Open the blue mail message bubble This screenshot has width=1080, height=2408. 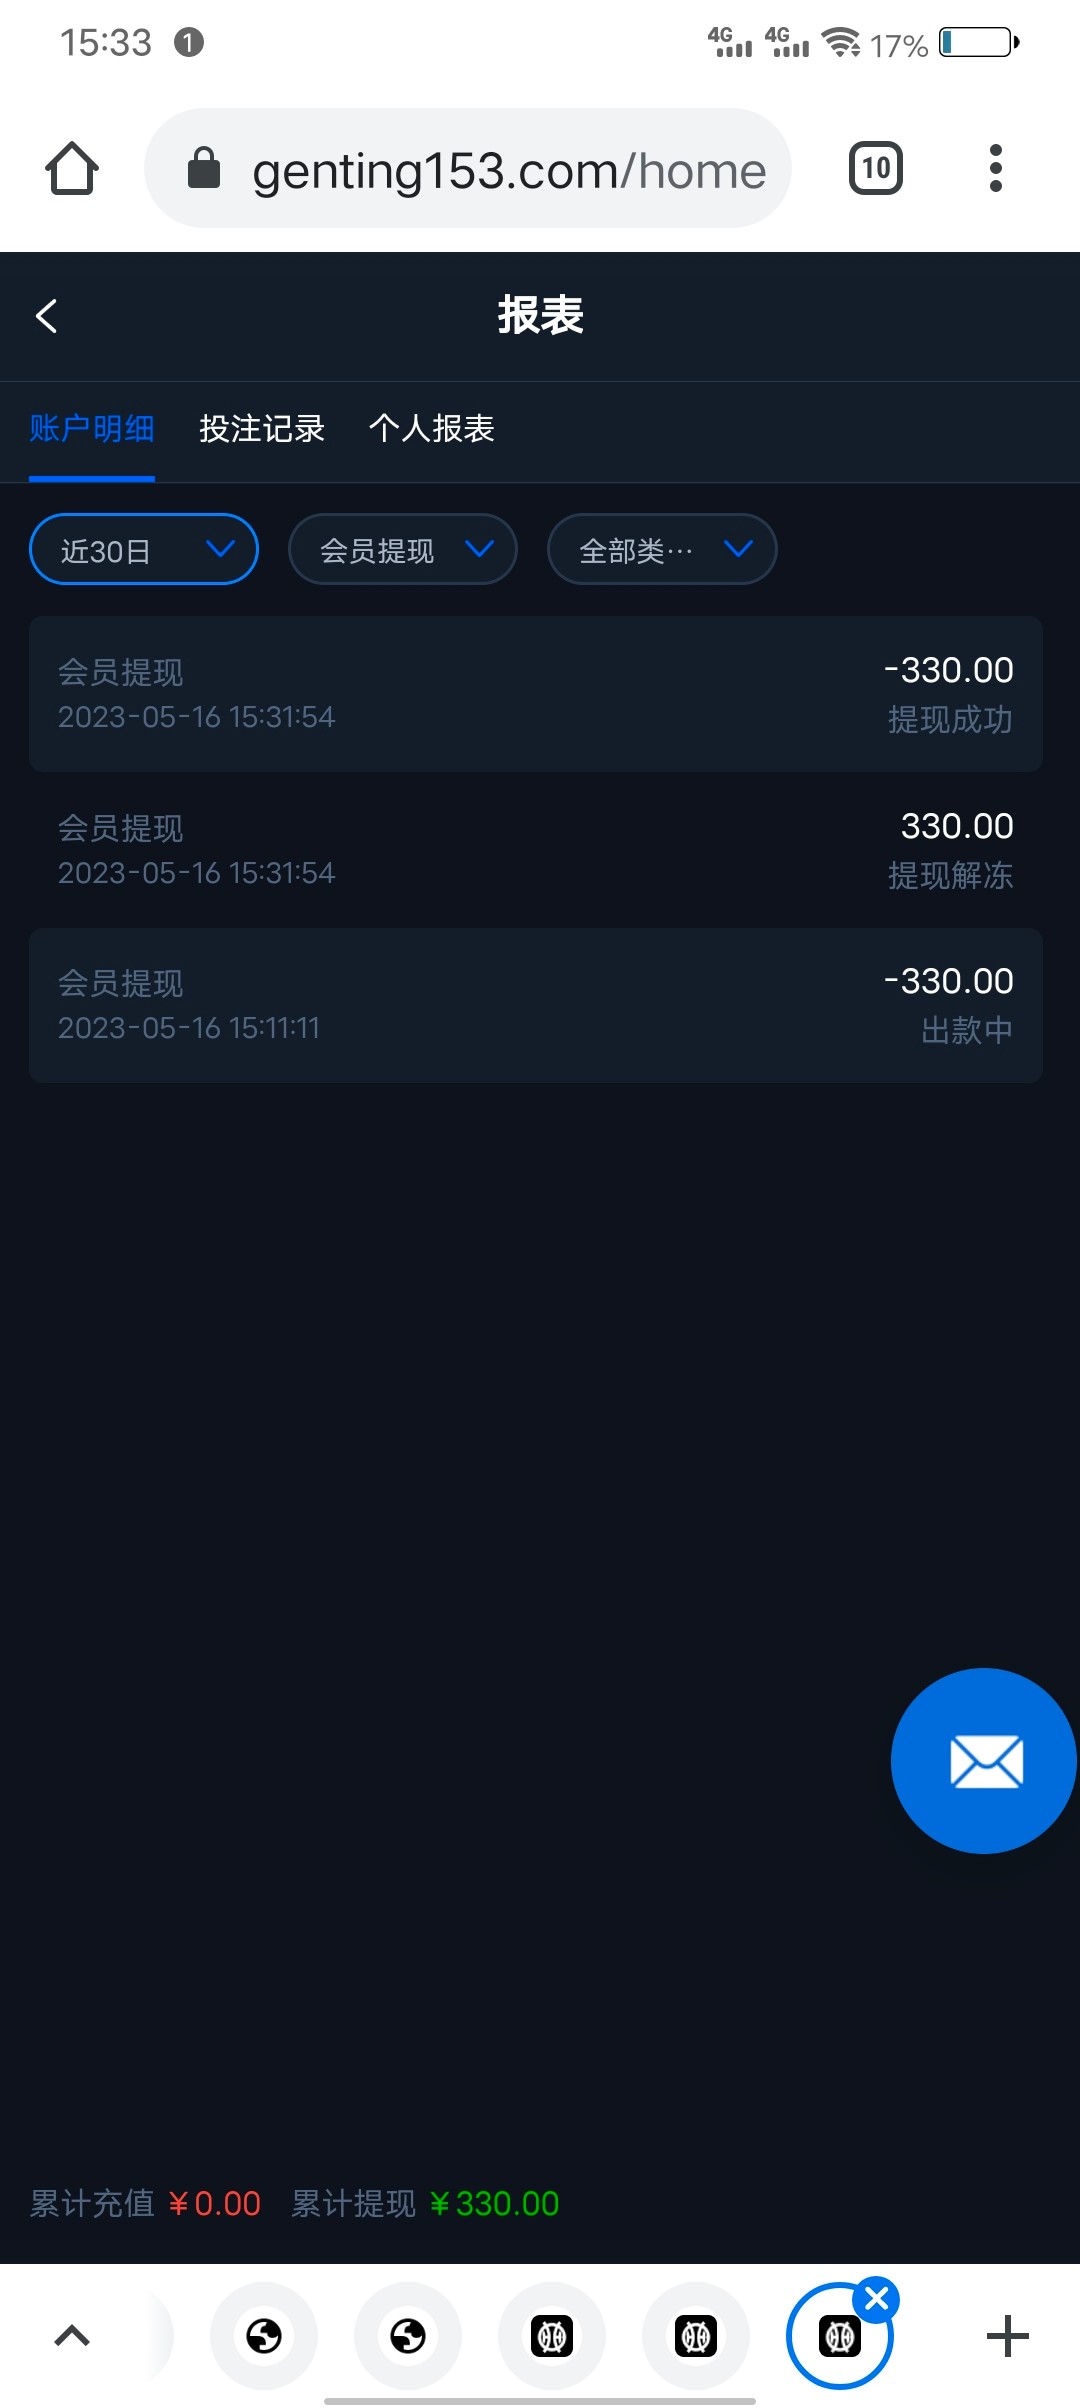point(984,1760)
